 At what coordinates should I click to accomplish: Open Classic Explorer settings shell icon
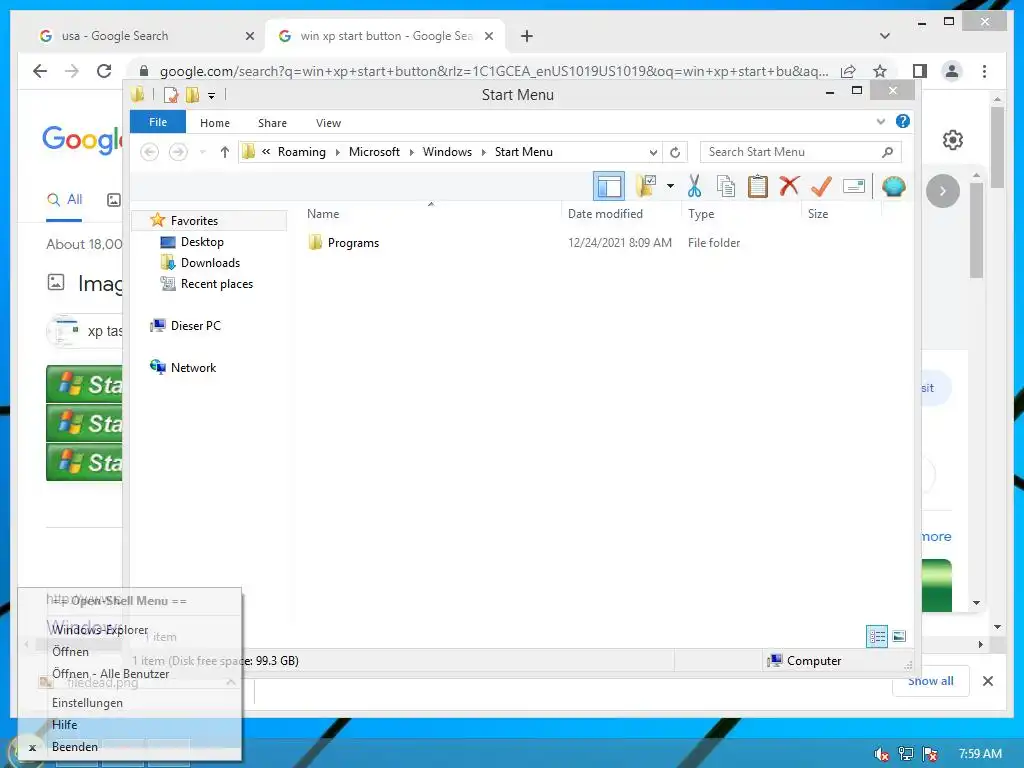pos(893,186)
